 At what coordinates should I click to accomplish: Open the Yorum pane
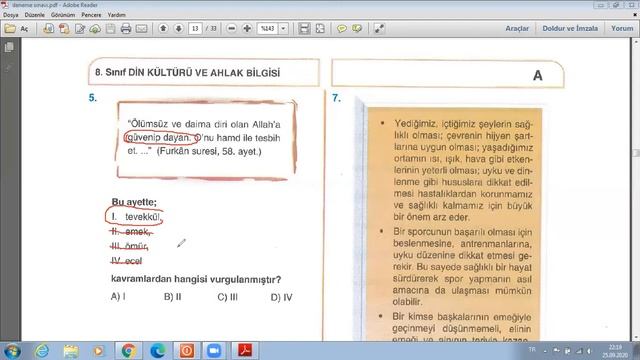coord(622,29)
